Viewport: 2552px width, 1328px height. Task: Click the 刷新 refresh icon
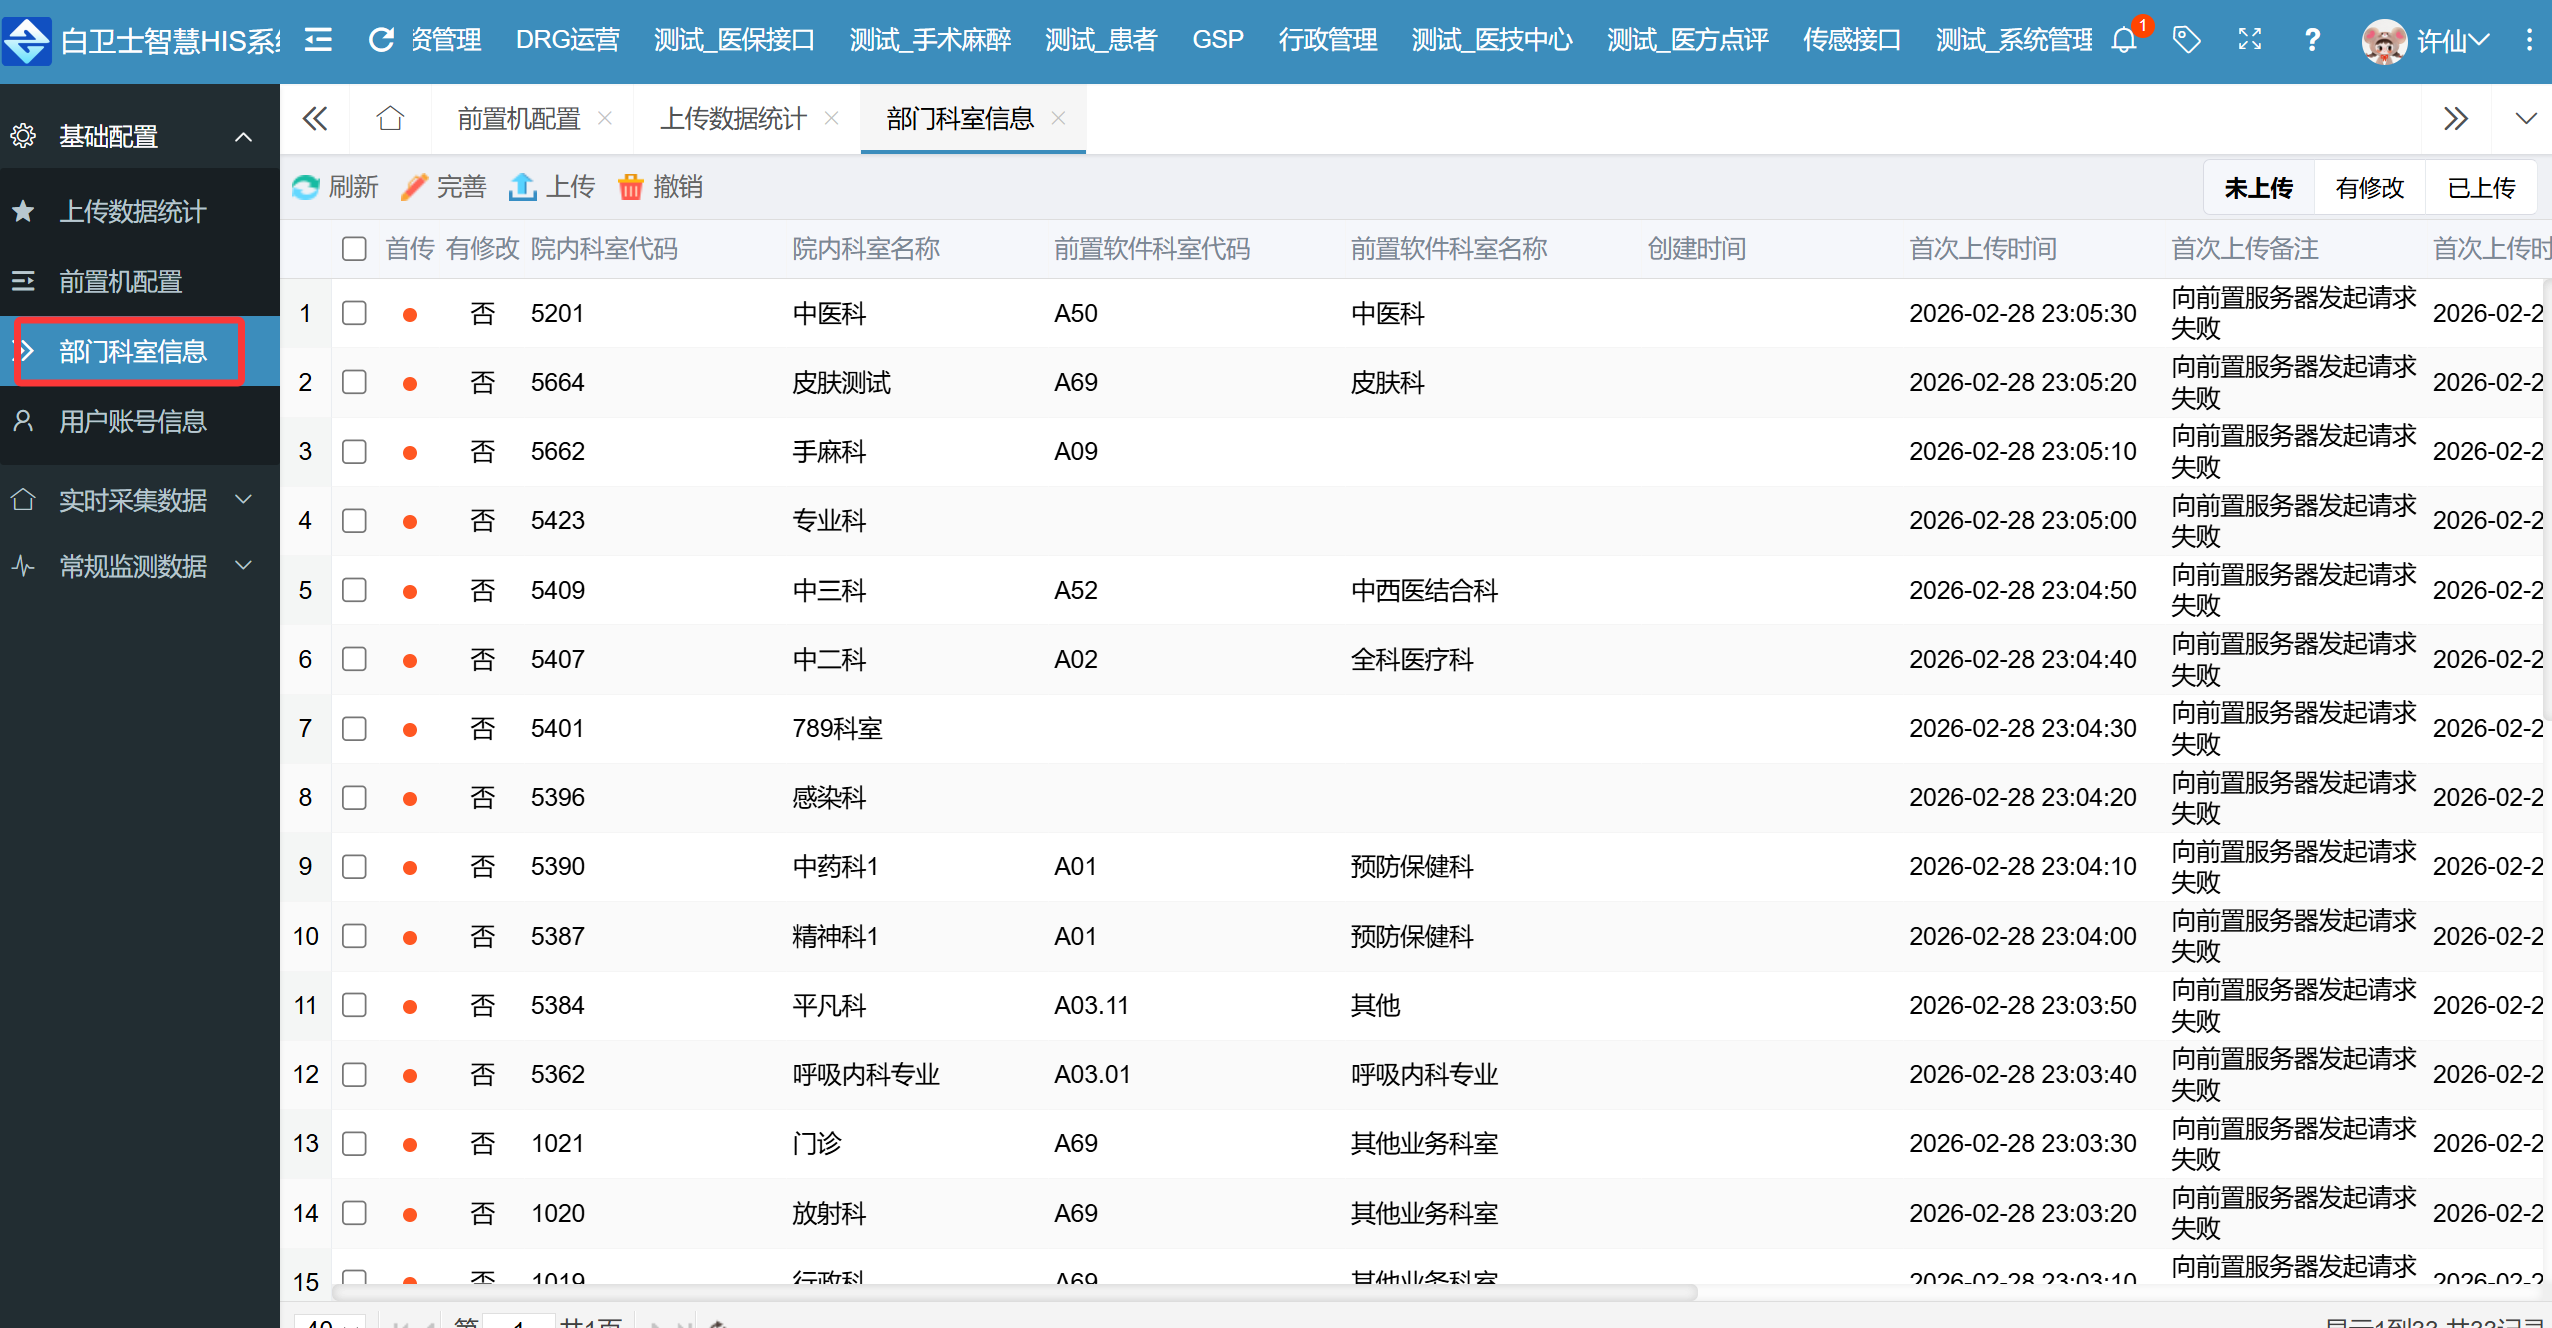click(x=306, y=187)
